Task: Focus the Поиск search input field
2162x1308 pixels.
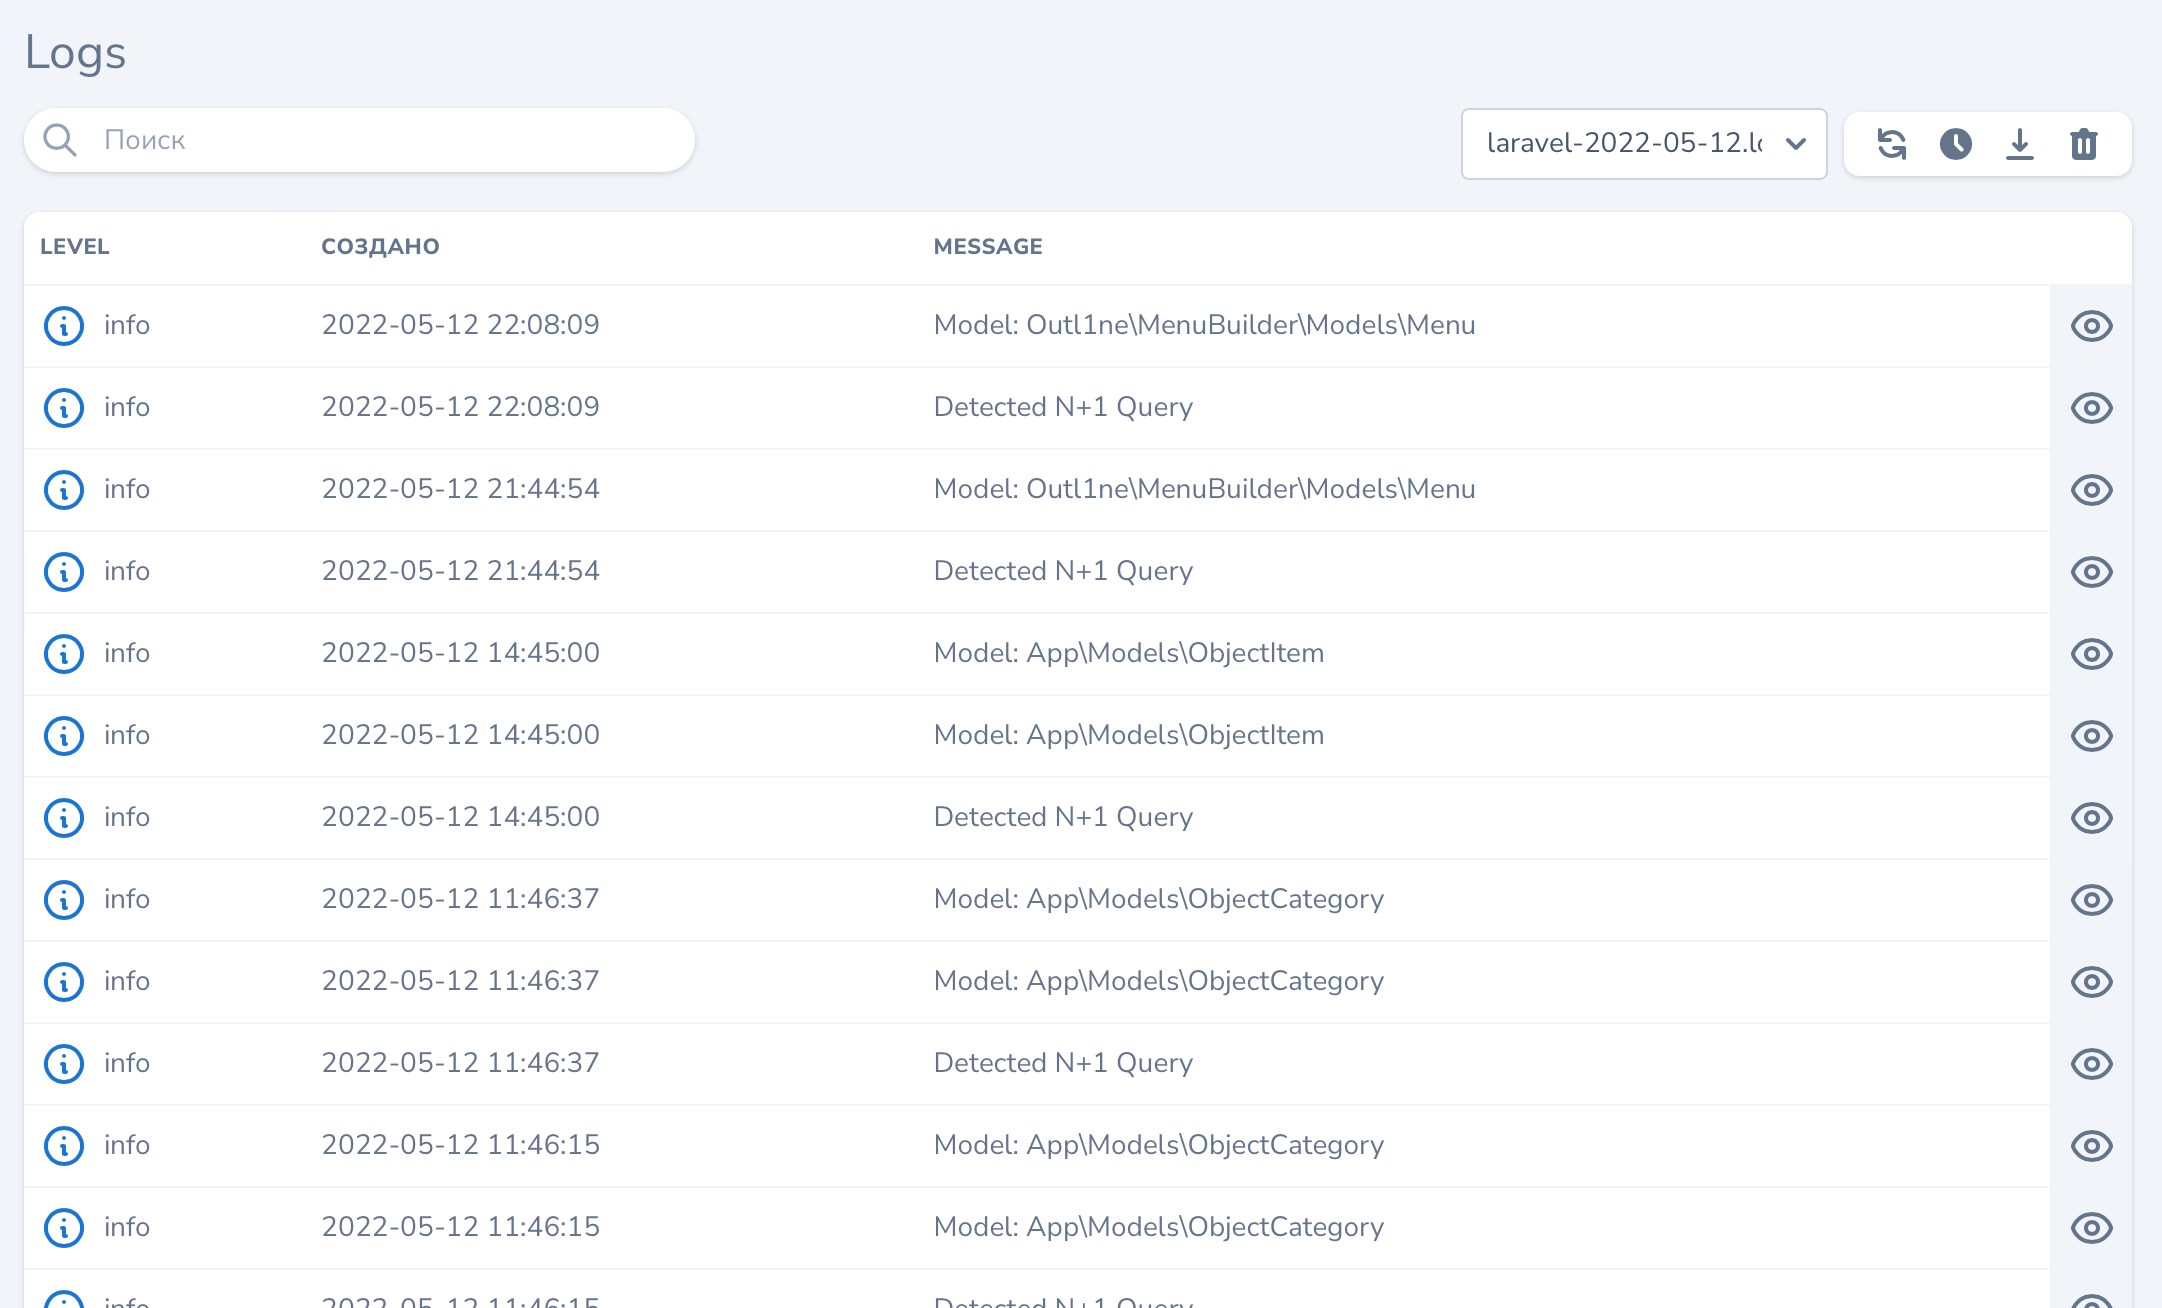Action: [x=390, y=140]
